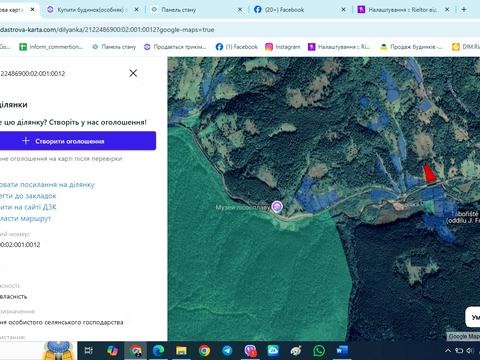Launch Microsoft Copilot from the taskbar
The width and height of the screenshot is (480, 360).
click(112, 351)
